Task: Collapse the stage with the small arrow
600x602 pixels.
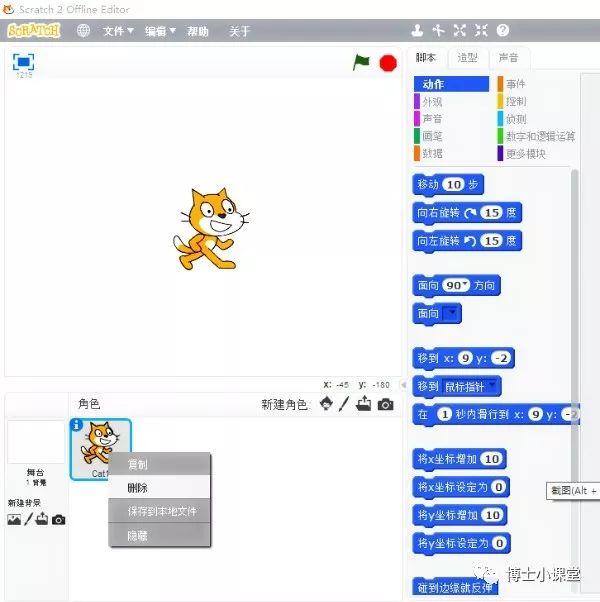Action: [403, 384]
